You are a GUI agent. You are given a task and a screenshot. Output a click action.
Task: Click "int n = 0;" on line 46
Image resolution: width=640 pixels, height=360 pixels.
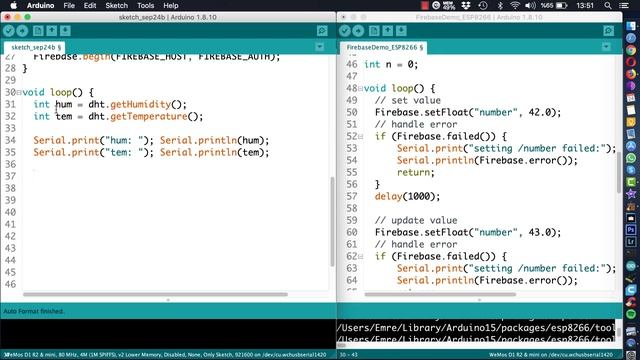(x=391, y=64)
